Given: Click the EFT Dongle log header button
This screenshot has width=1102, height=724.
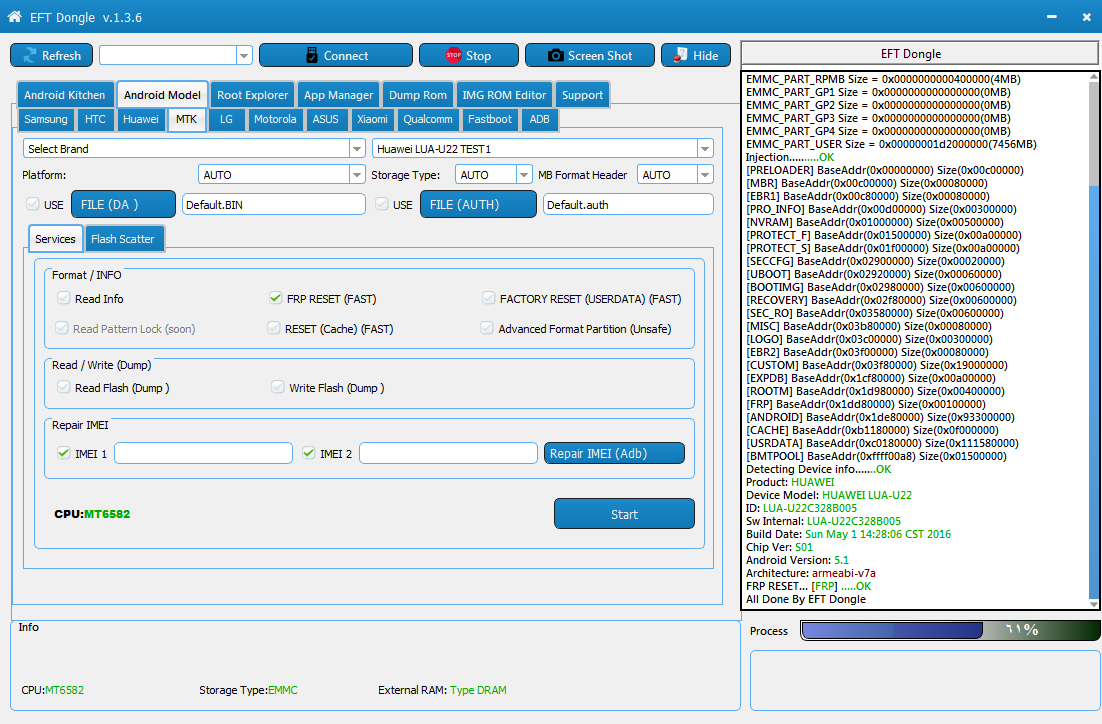Looking at the screenshot, I should [x=919, y=54].
